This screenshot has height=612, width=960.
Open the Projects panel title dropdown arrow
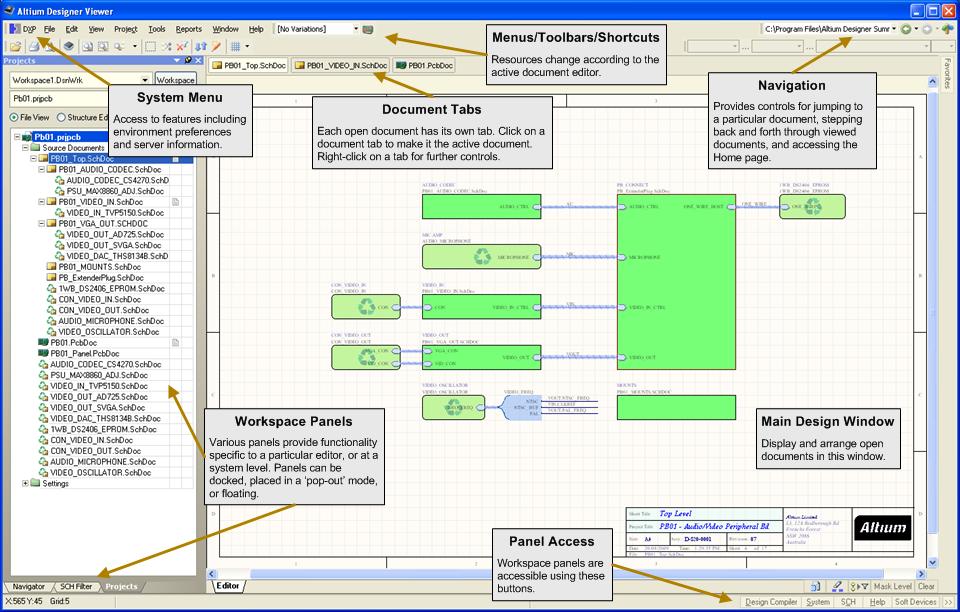pos(178,60)
